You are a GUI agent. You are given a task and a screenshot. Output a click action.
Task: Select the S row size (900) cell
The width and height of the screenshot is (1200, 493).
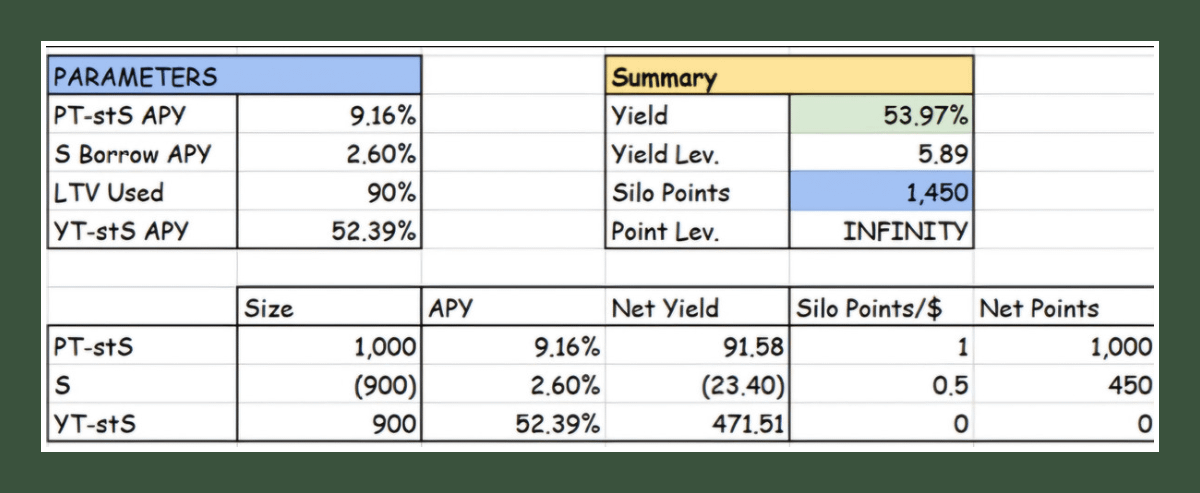(x=328, y=386)
